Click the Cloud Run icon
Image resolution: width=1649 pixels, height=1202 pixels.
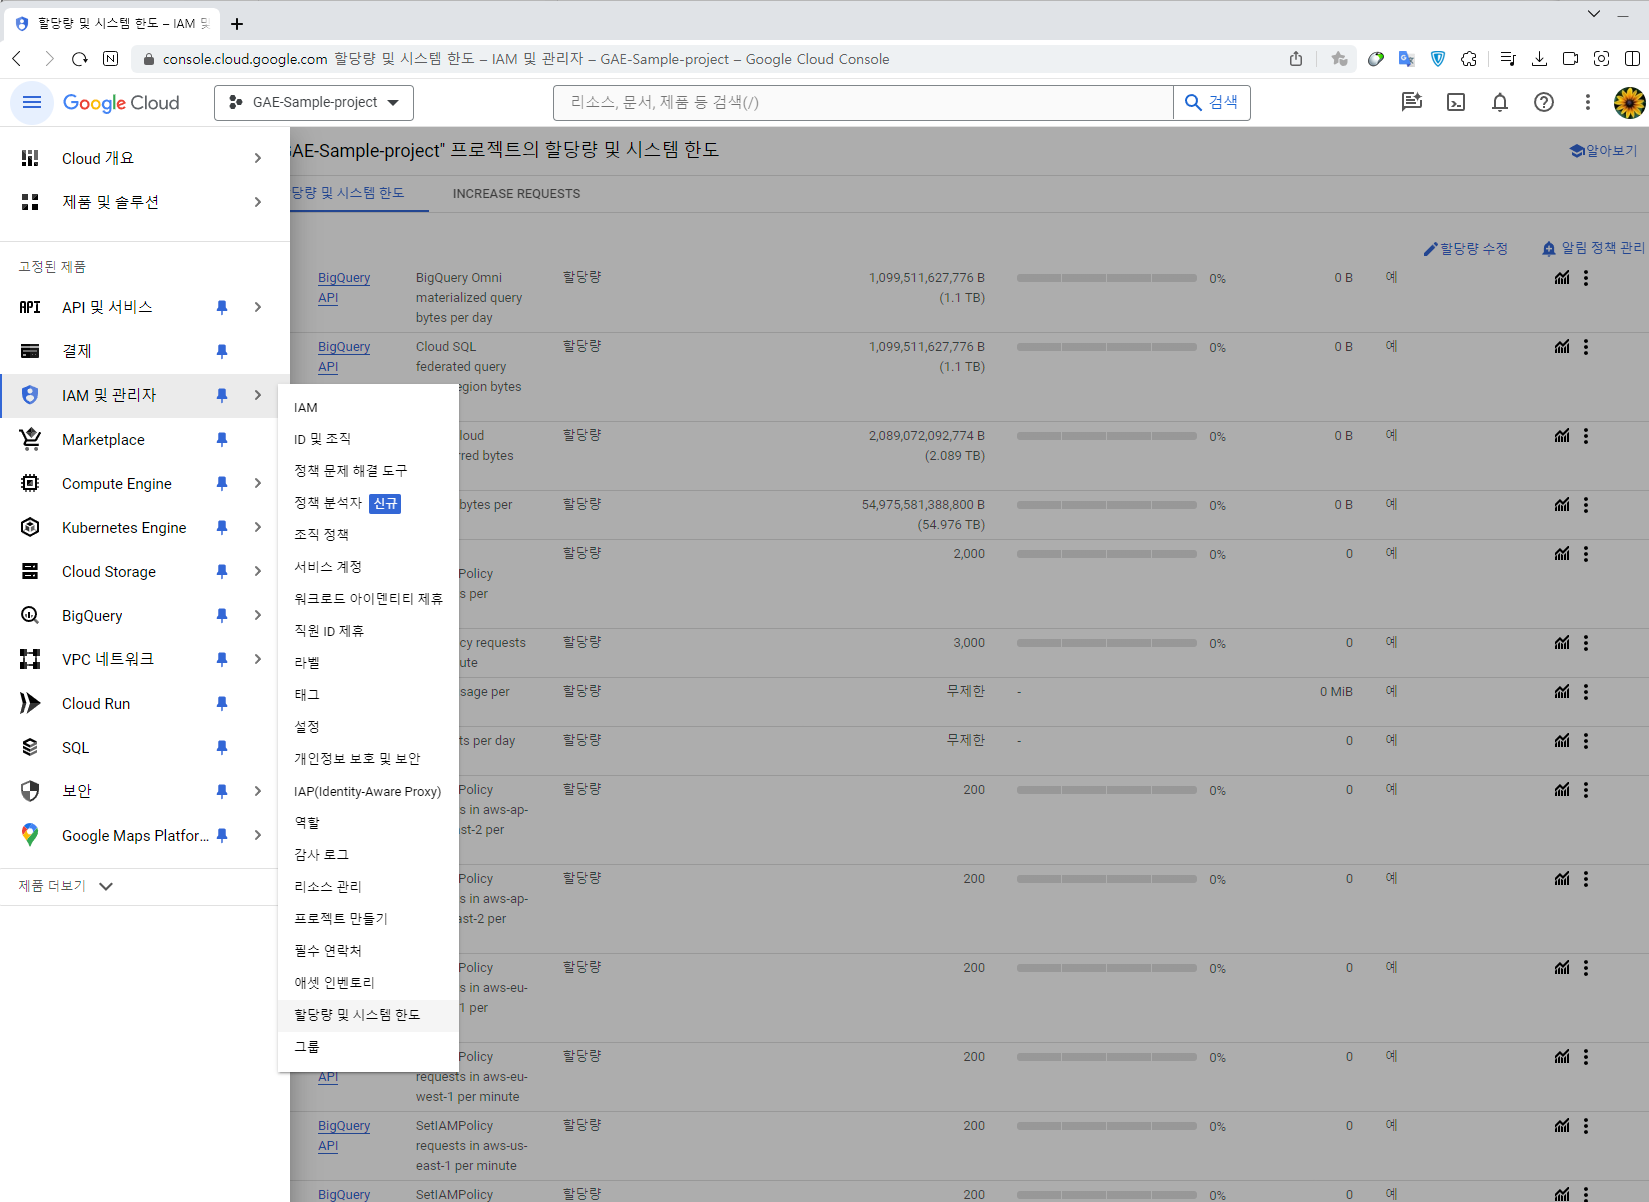click(30, 703)
